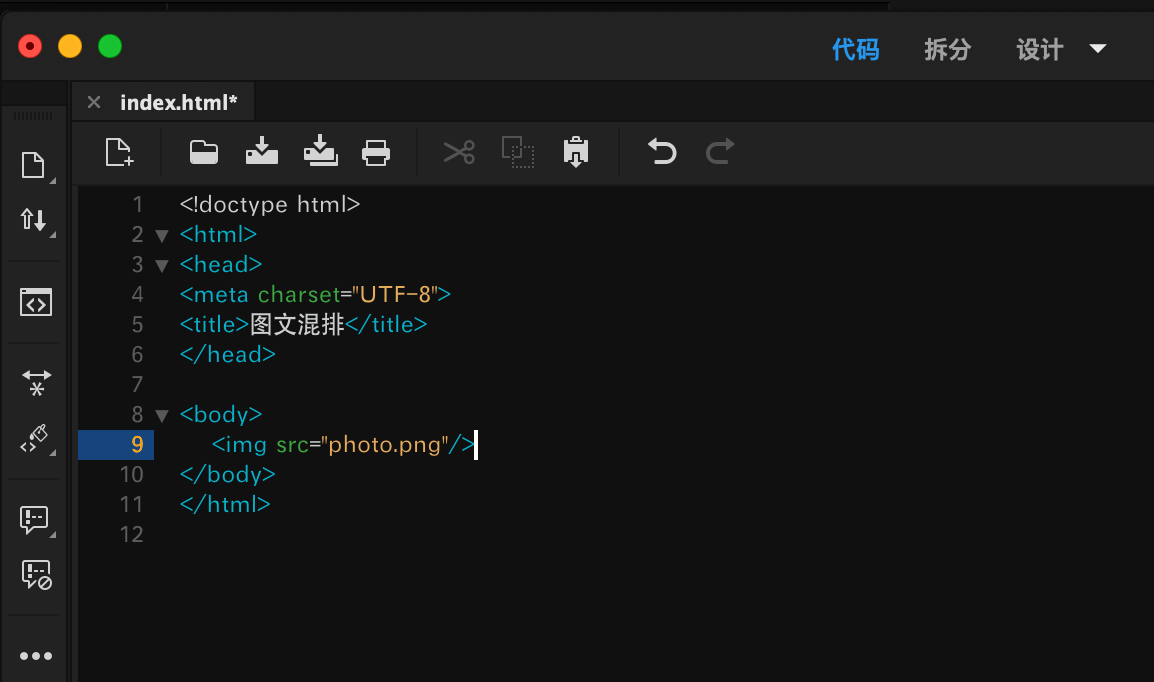Apply Comment using the speech bubble icon
Image resolution: width=1154 pixels, height=682 pixels.
click(x=34, y=519)
